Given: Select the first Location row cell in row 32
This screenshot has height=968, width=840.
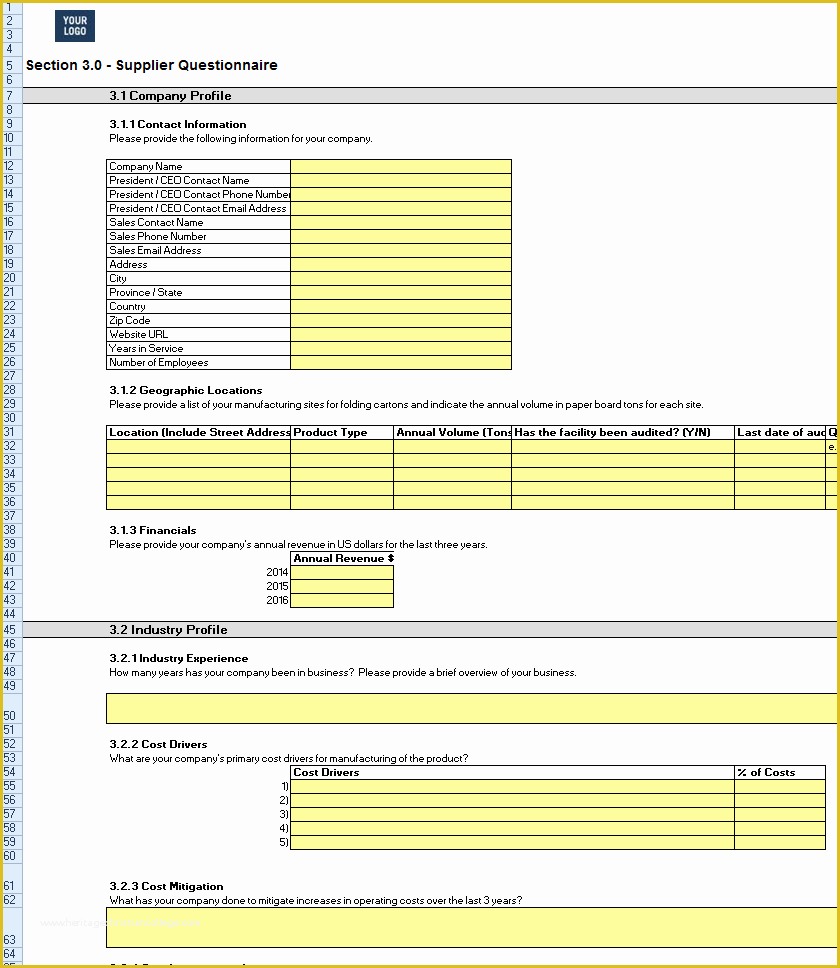Looking at the screenshot, I should pos(198,446).
